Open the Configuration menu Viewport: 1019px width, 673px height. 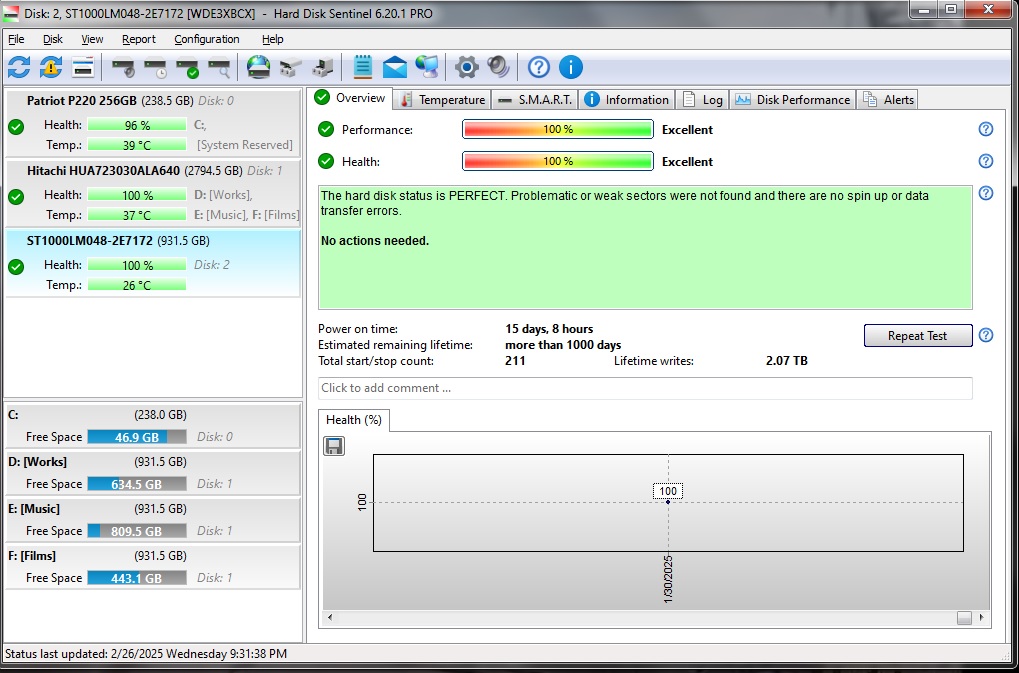click(x=206, y=39)
